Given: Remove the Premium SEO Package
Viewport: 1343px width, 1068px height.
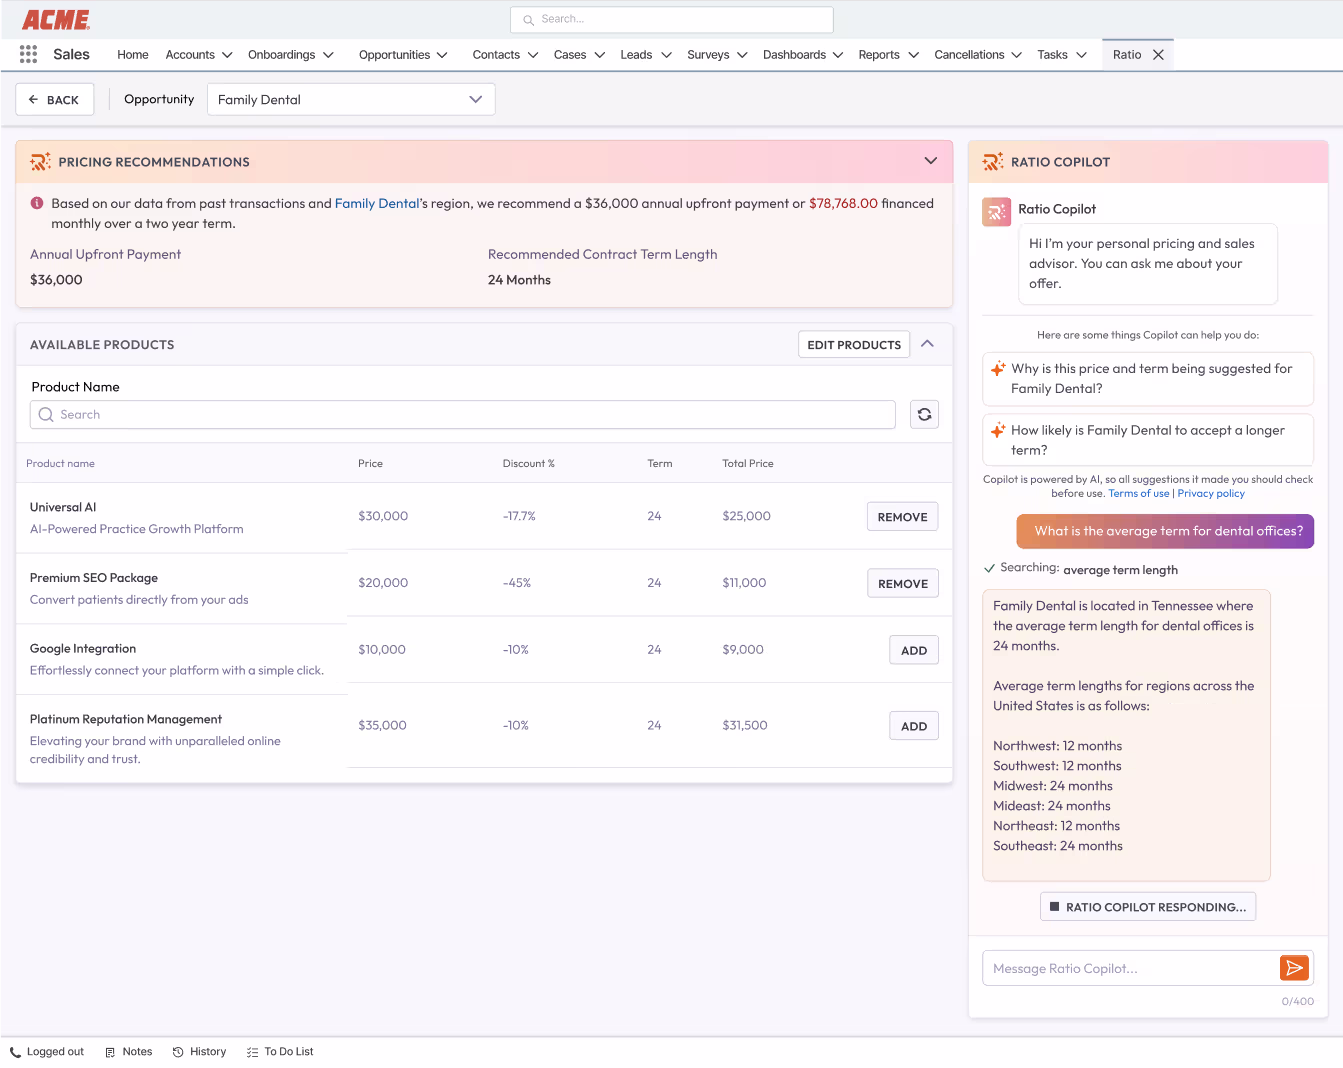Looking at the screenshot, I should (902, 583).
